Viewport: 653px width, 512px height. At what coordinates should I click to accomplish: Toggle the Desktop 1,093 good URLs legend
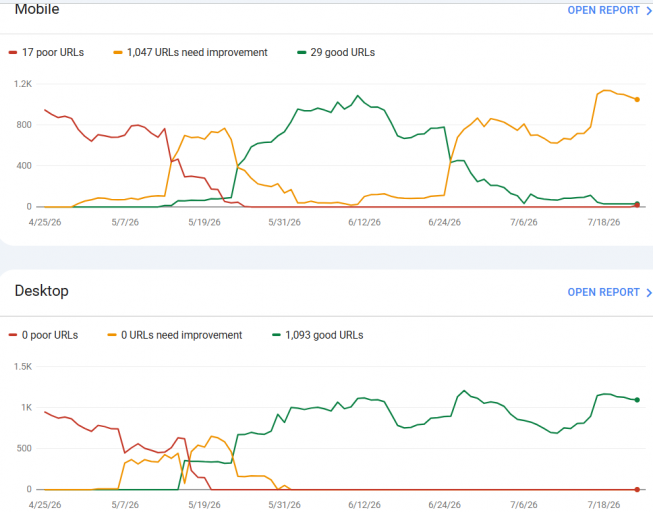click(318, 335)
